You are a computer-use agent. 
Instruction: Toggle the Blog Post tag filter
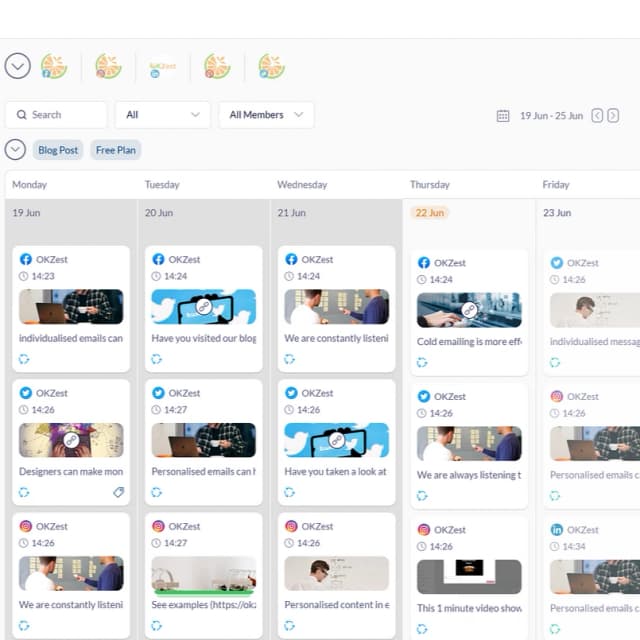pyautogui.click(x=59, y=150)
